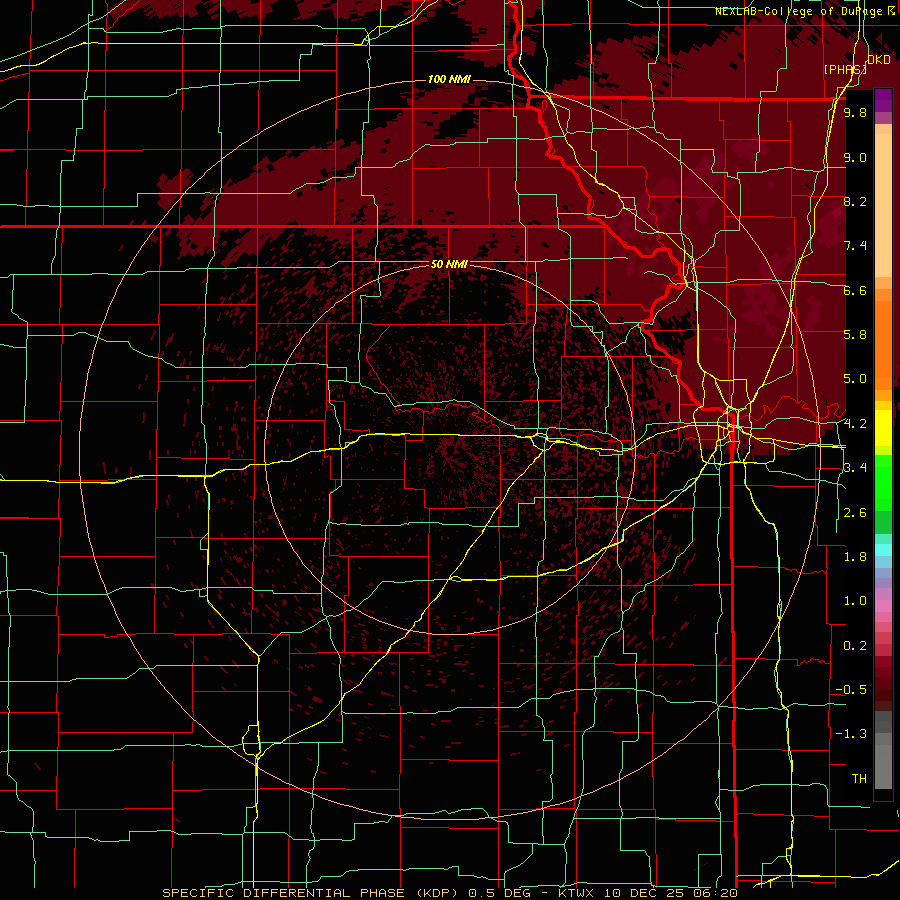Screen dimensions: 900x900
Task: Click the 4.2 legend value
Action: 855,424
